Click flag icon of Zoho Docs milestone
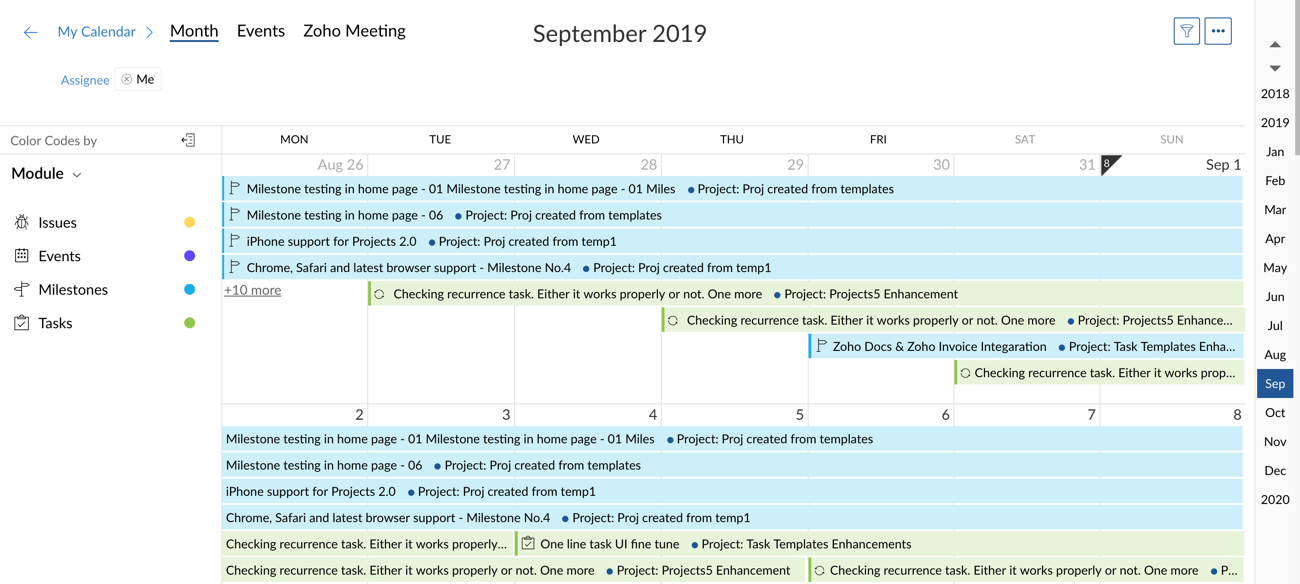 (821, 346)
